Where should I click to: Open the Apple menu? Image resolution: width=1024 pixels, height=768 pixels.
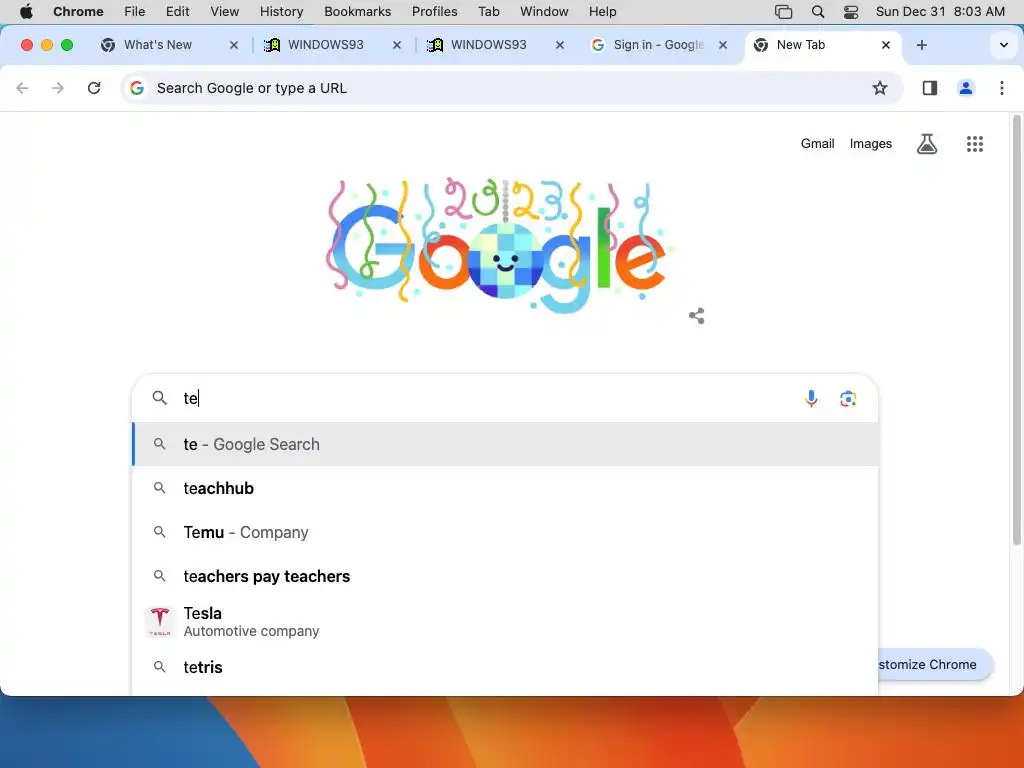[26, 12]
